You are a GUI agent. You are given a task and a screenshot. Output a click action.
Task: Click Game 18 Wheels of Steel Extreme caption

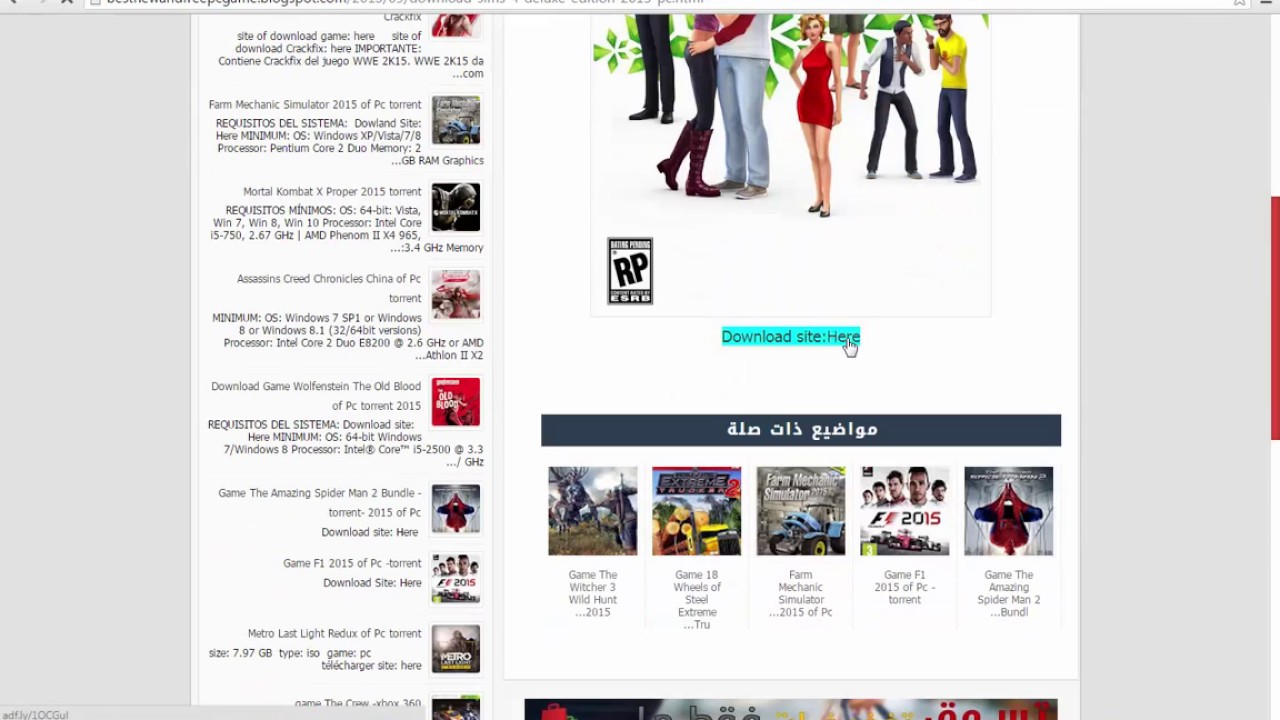coord(697,600)
